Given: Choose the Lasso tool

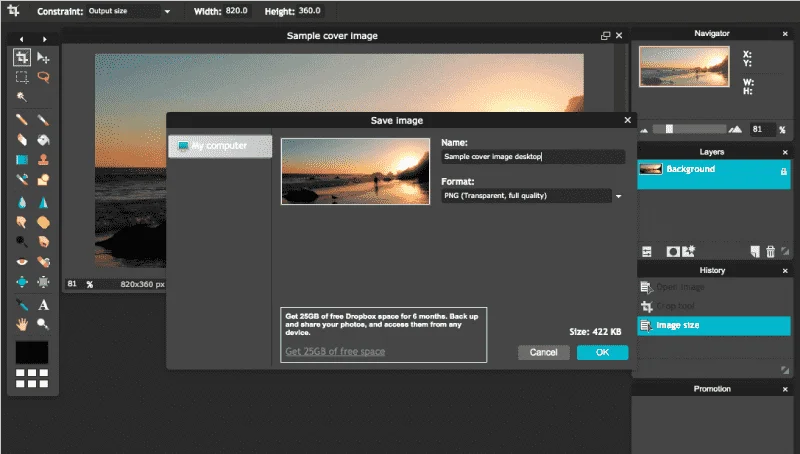Looking at the screenshot, I should click(x=44, y=77).
